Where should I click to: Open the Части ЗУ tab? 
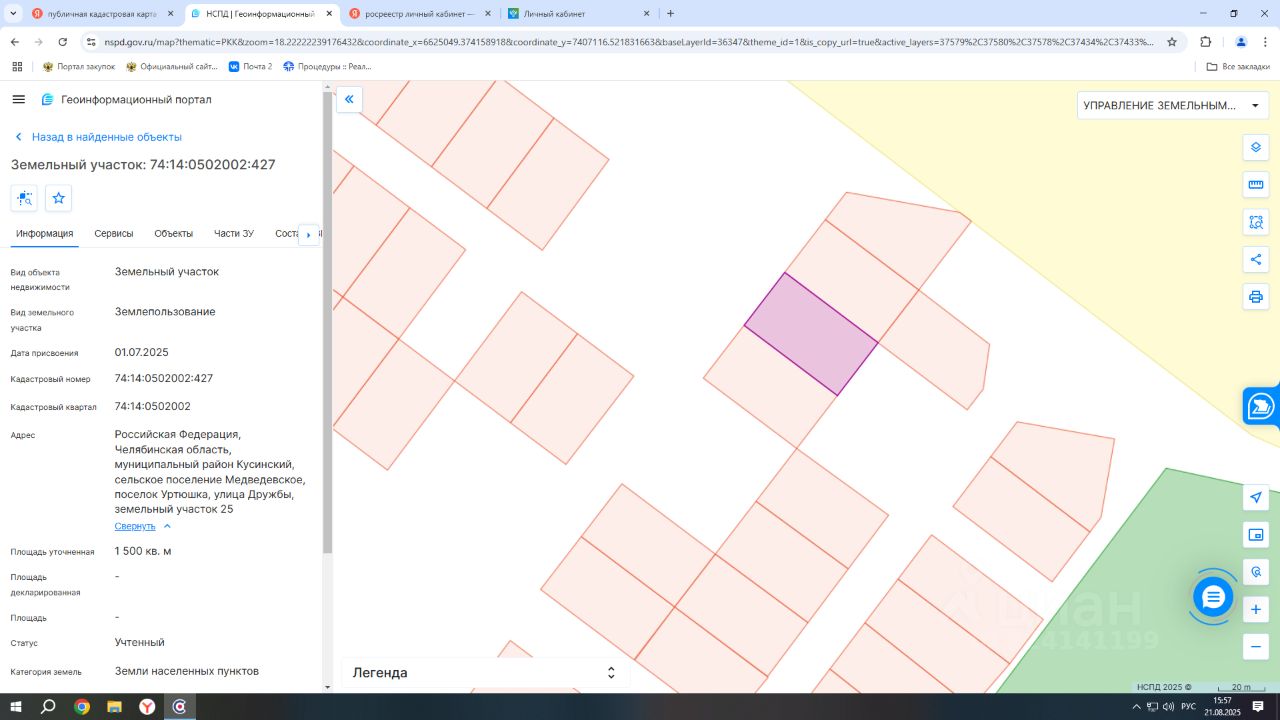tap(234, 234)
